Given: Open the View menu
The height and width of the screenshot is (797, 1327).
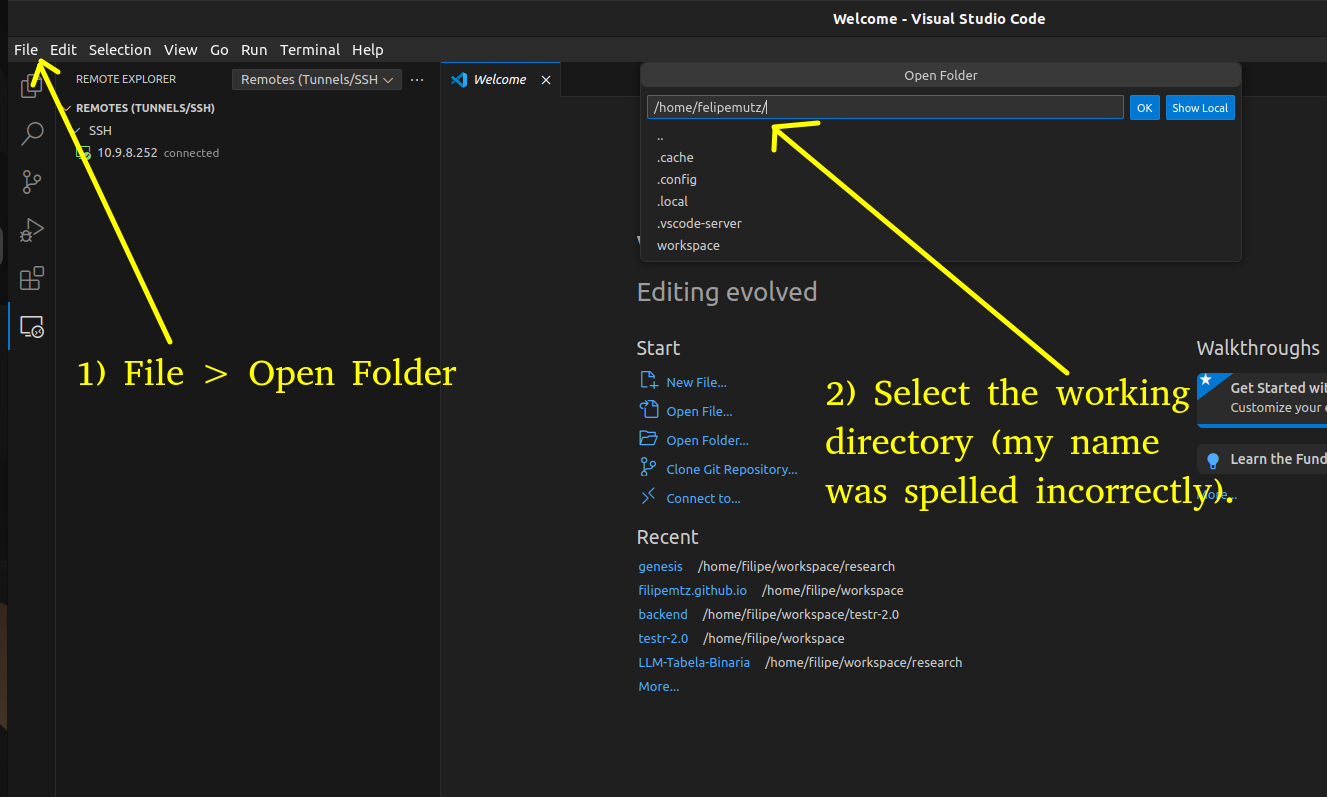Looking at the screenshot, I should pyautogui.click(x=181, y=49).
